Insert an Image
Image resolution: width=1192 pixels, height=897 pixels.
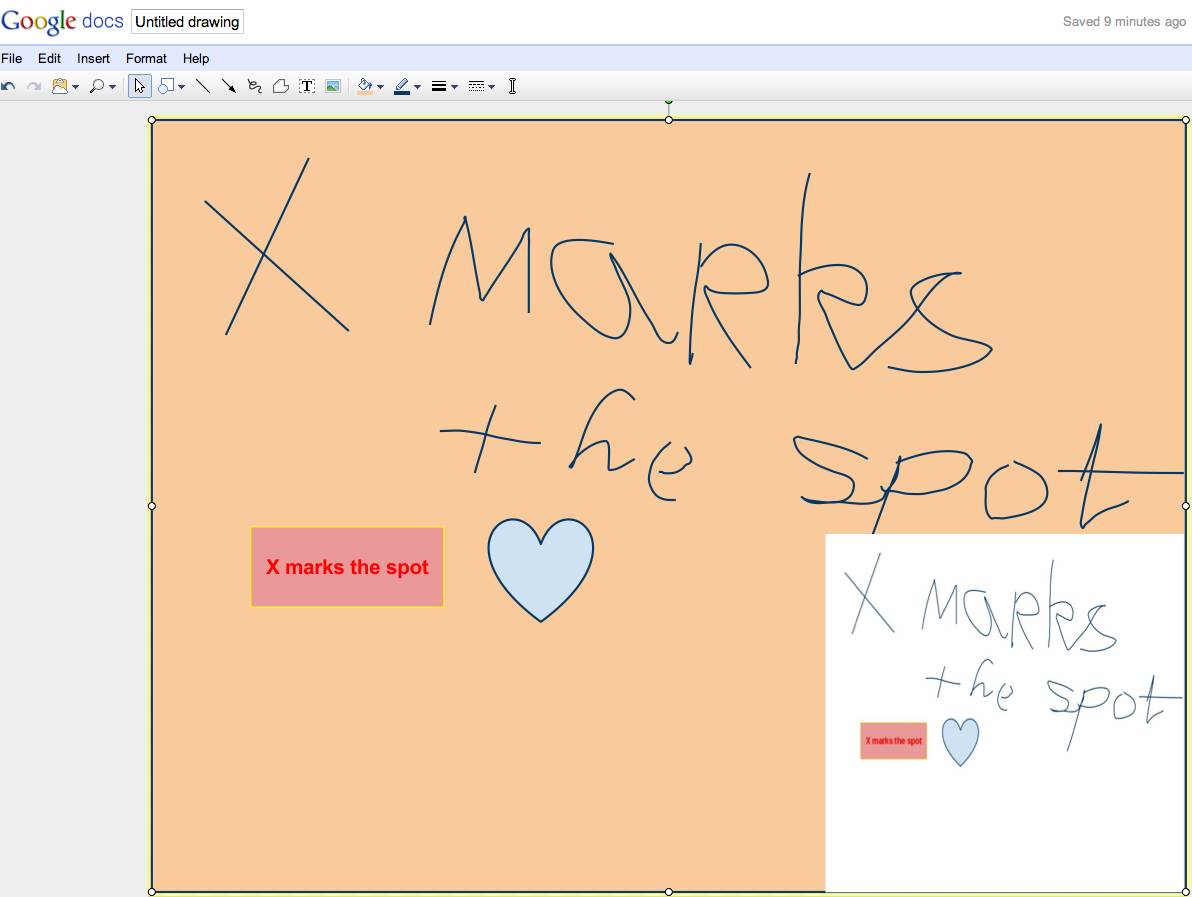pos(332,86)
